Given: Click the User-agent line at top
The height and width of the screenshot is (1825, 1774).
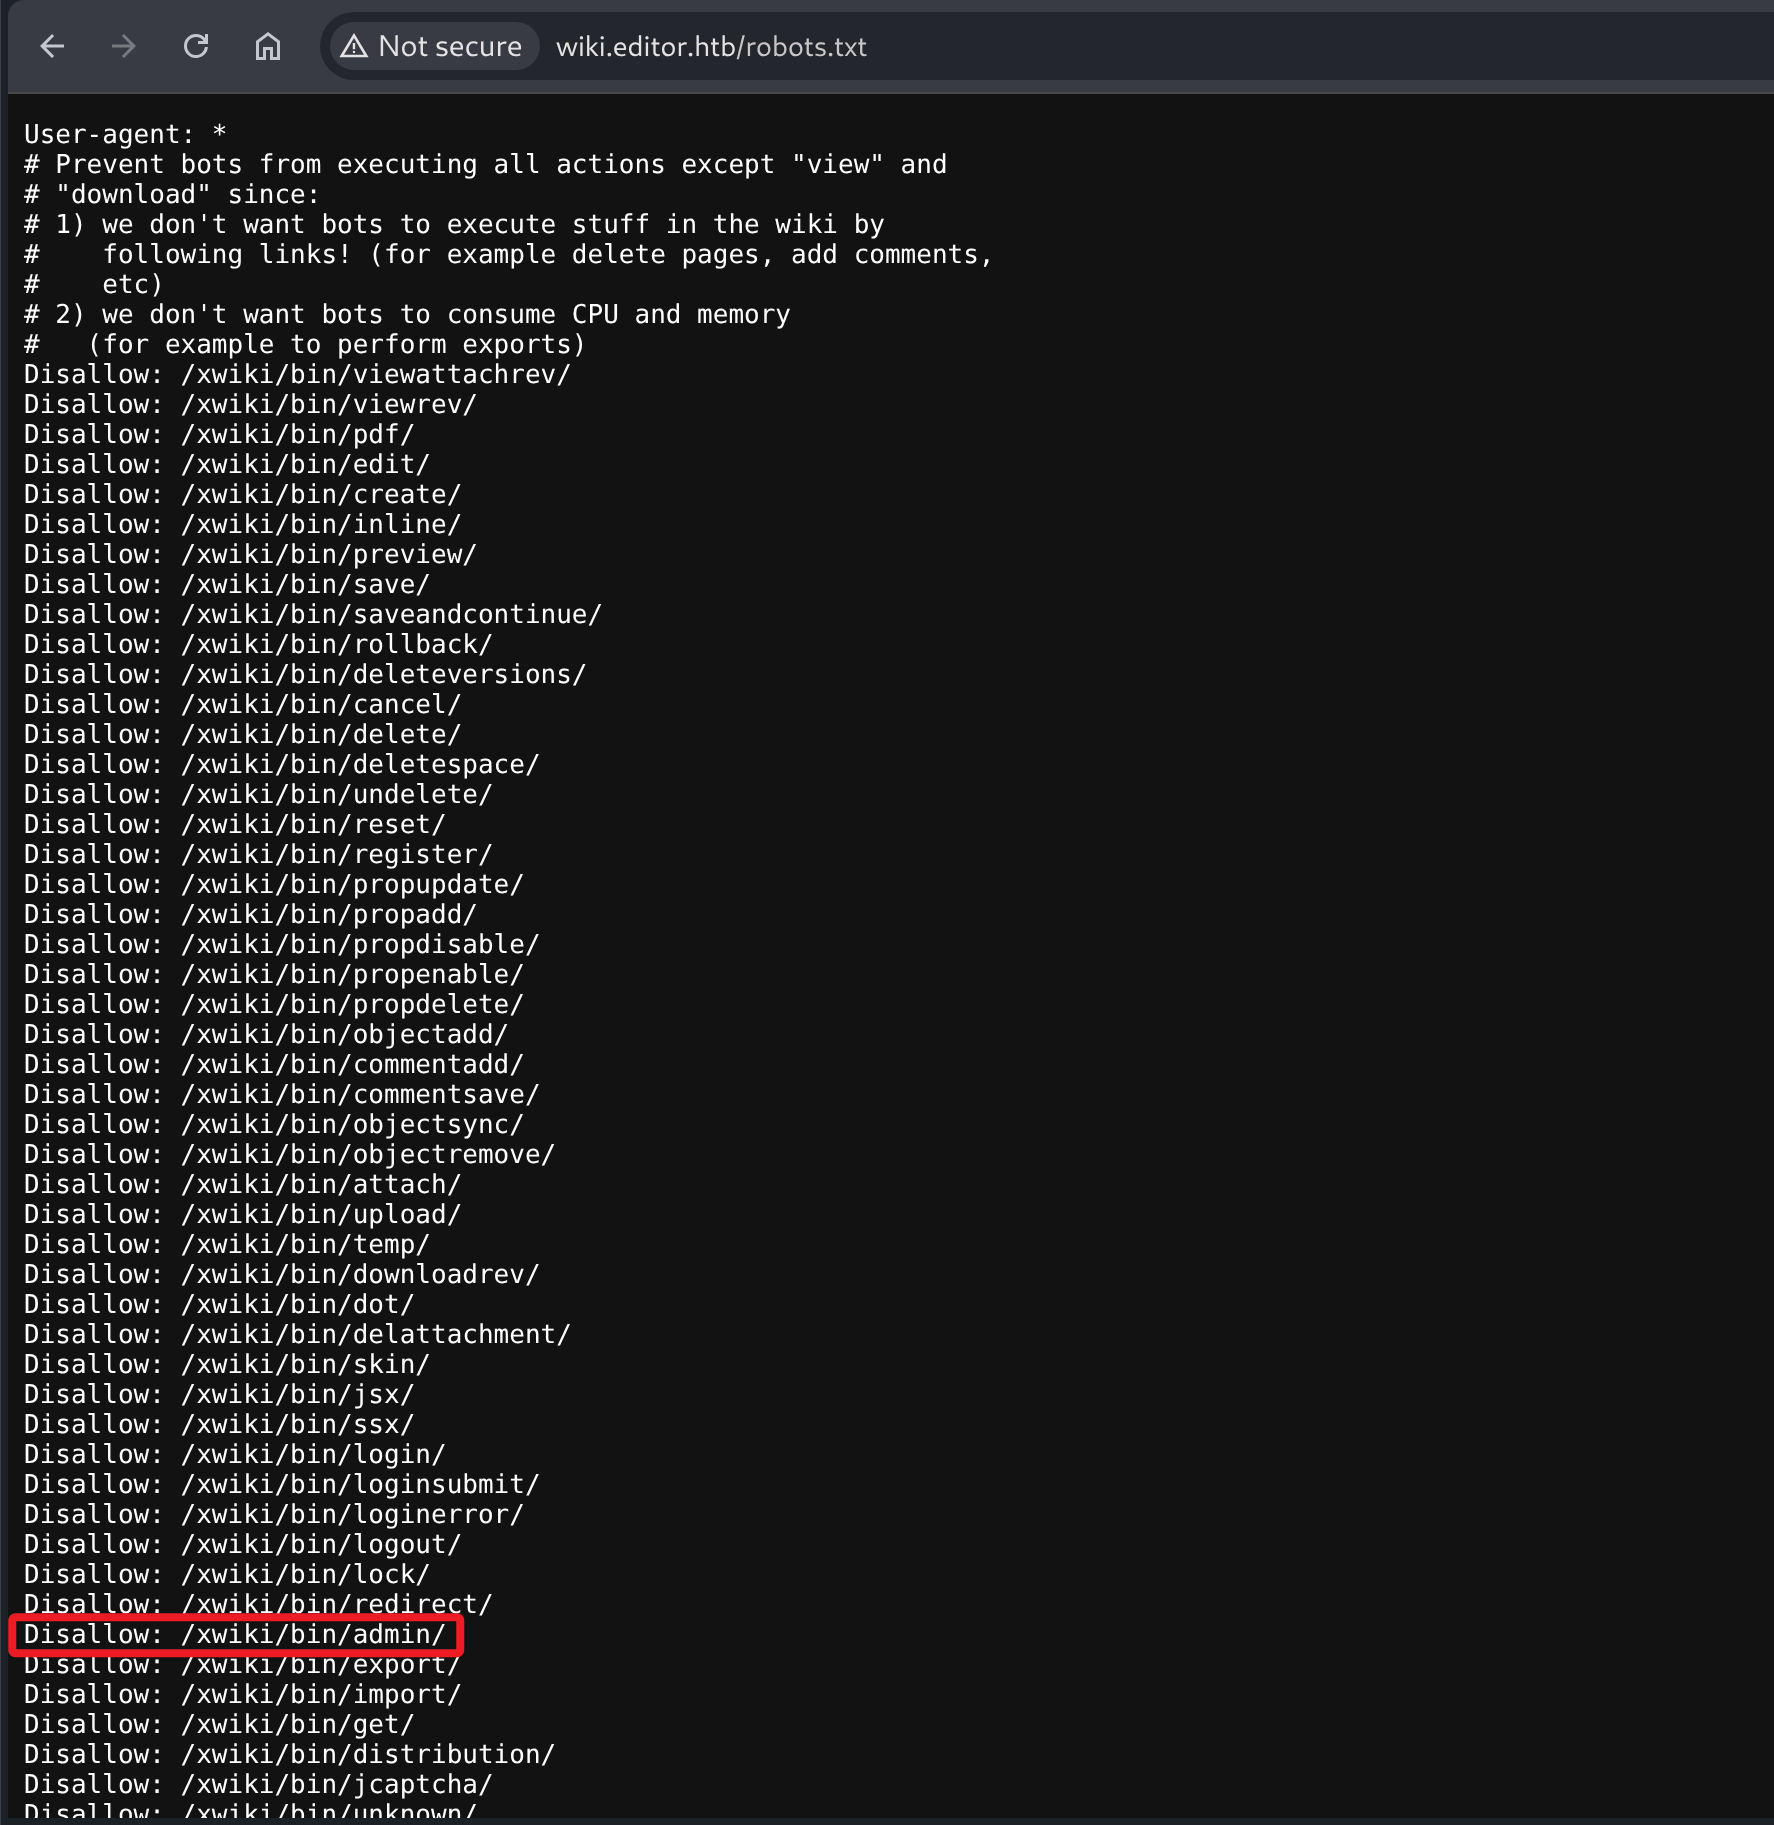Looking at the screenshot, I should (125, 134).
